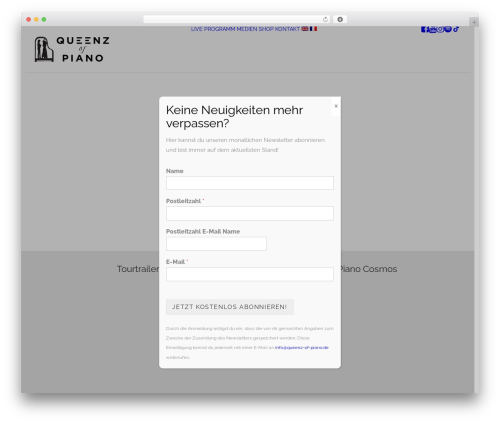Viewport: 500px width, 423px height.
Task: Click Jetzt kostenlos abonnieren button
Action: point(230,307)
